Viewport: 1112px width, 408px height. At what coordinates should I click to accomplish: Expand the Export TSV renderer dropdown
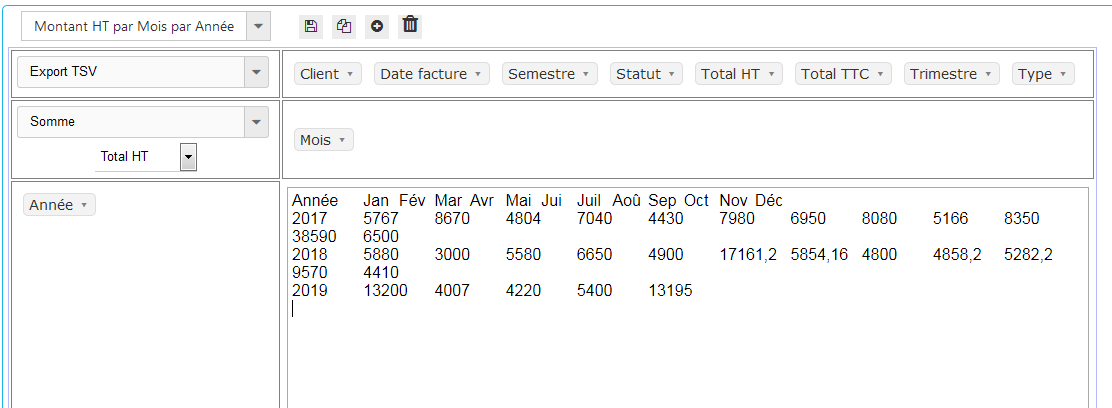257,72
